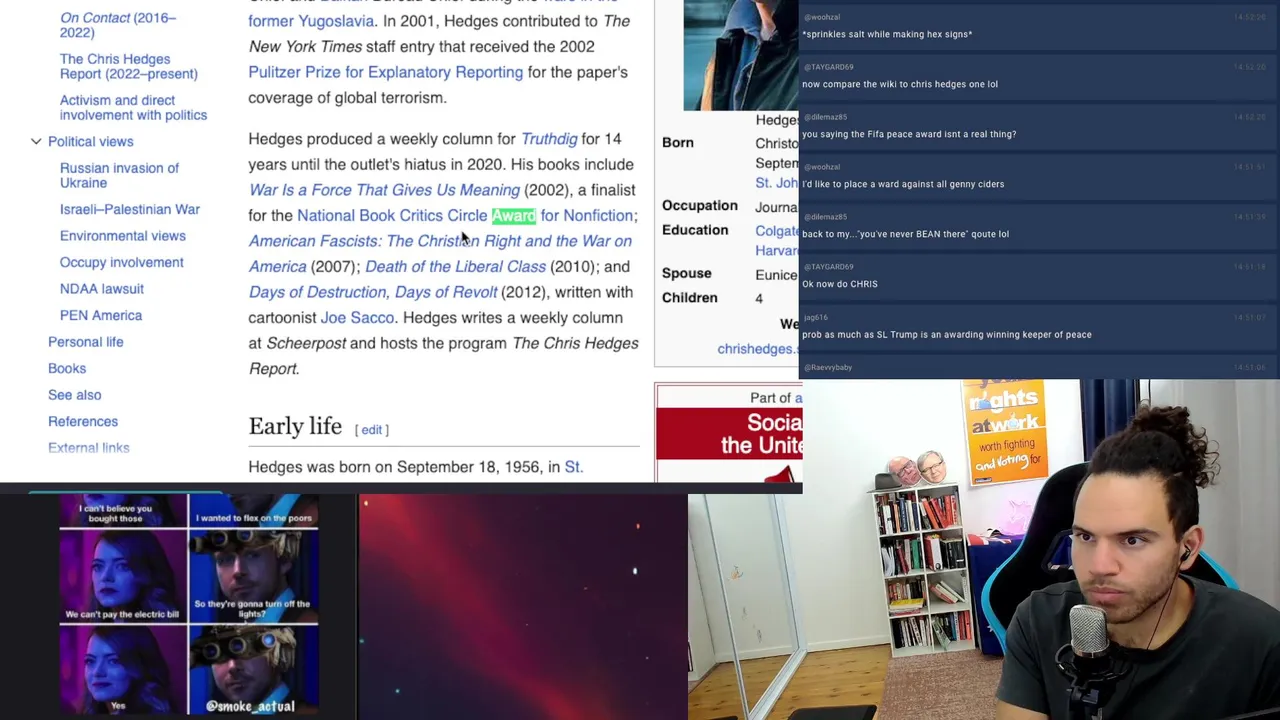Click the highlighted word Award
This screenshot has height=720, width=1280.
click(514, 215)
